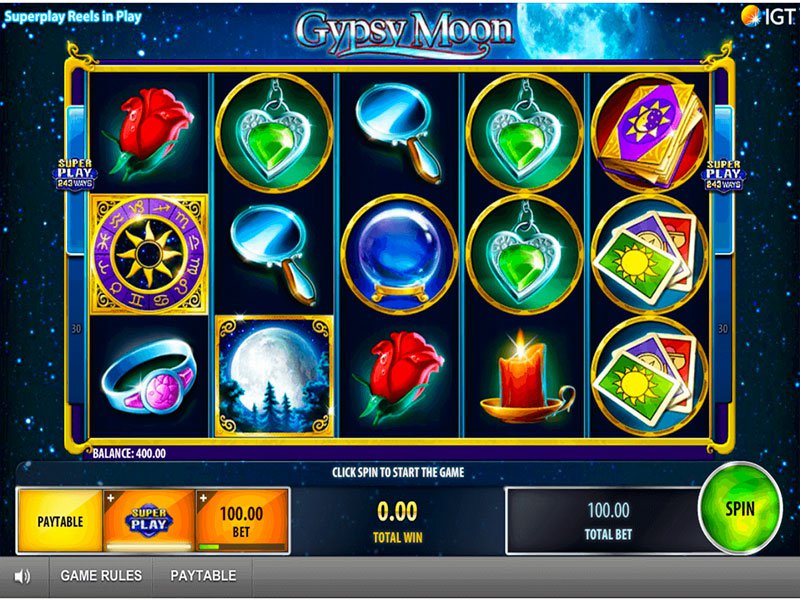Click the zodiac wheel symbol on the reels
Screen dimensions: 800x600
click(149, 254)
